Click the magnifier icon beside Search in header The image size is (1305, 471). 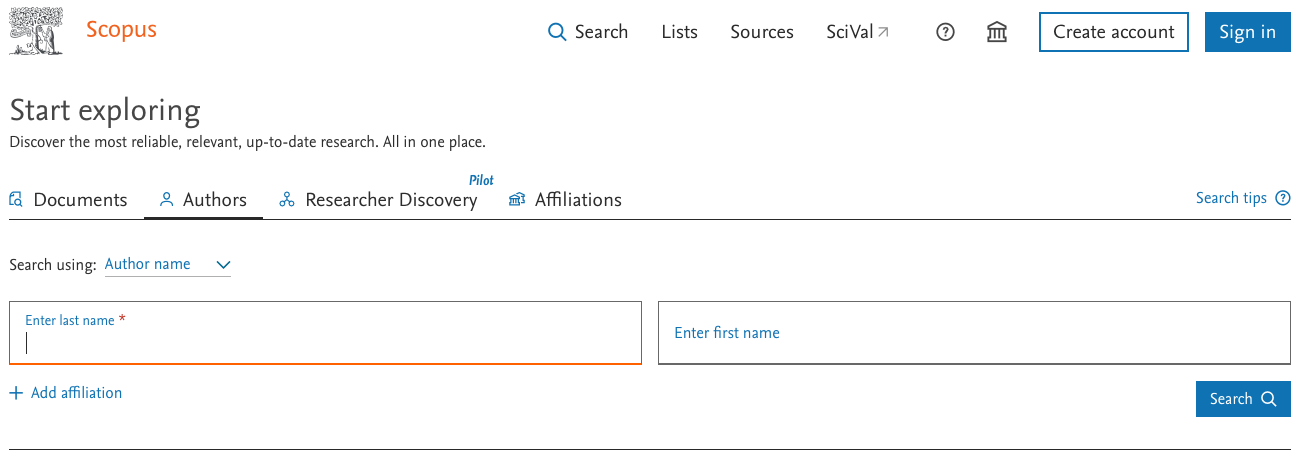pyautogui.click(x=557, y=32)
